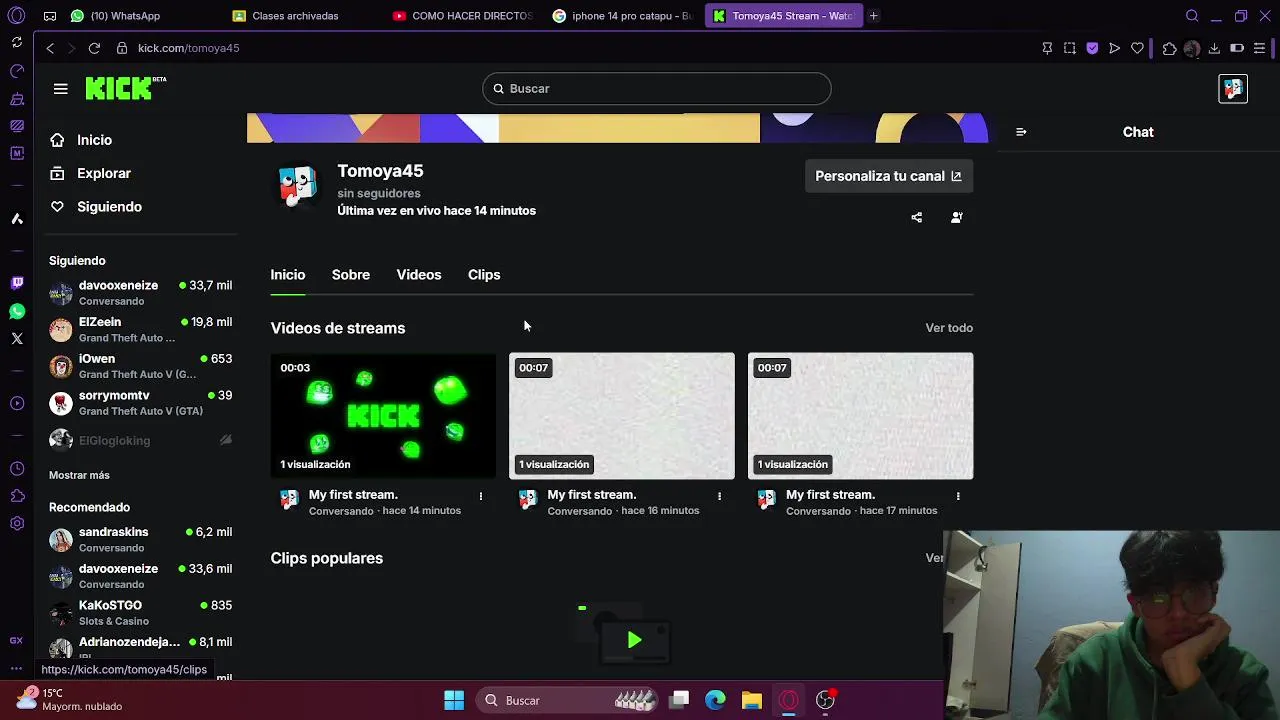This screenshot has height=720, width=1280.
Task: Open sorrymomtv channel
Action: (x=140, y=402)
